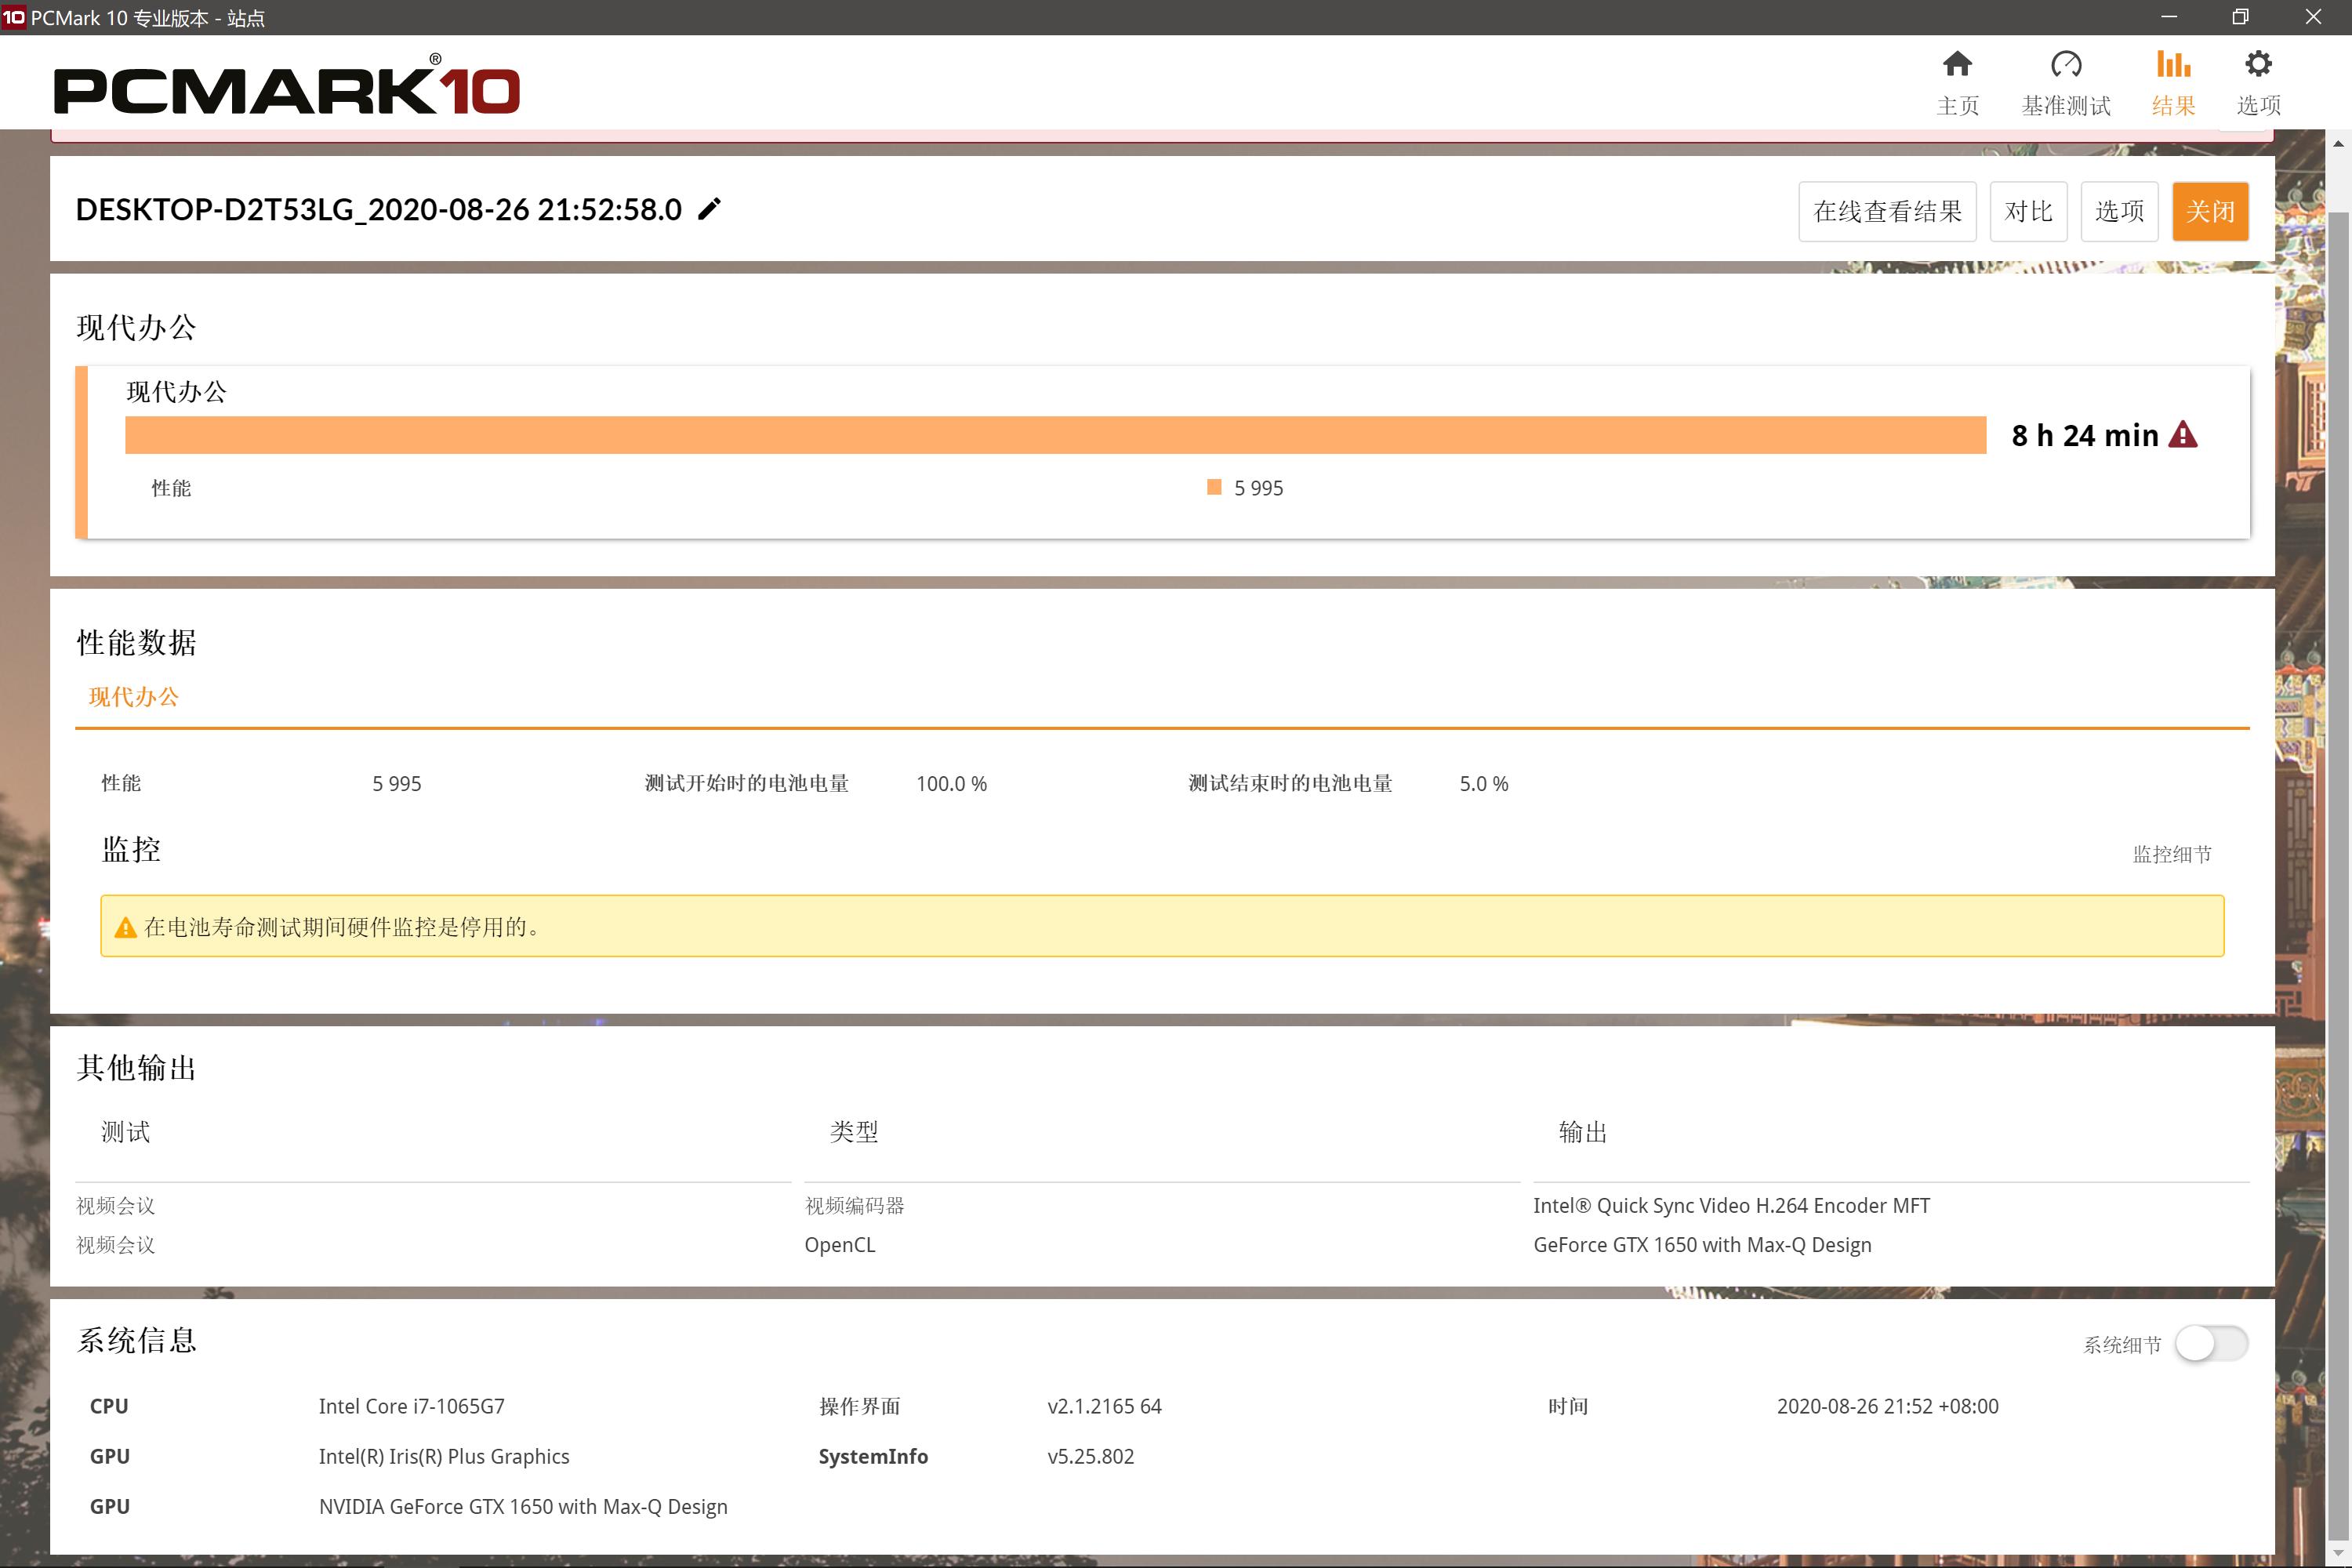Click scrollbar down arrow at bottom right
2352x1568 pixels.
click(2338, 1554)
